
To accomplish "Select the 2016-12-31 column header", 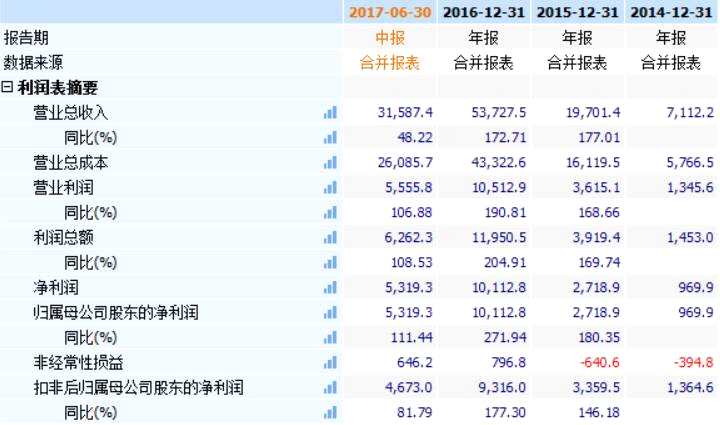I will (484, 12).
